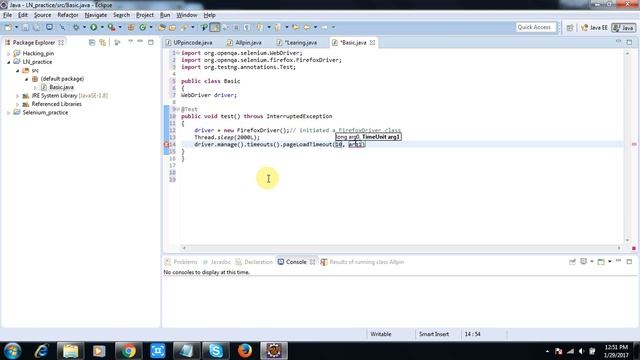
Task: Toggle Link with Editor in Package Explorer
Action: coord(102,42)
